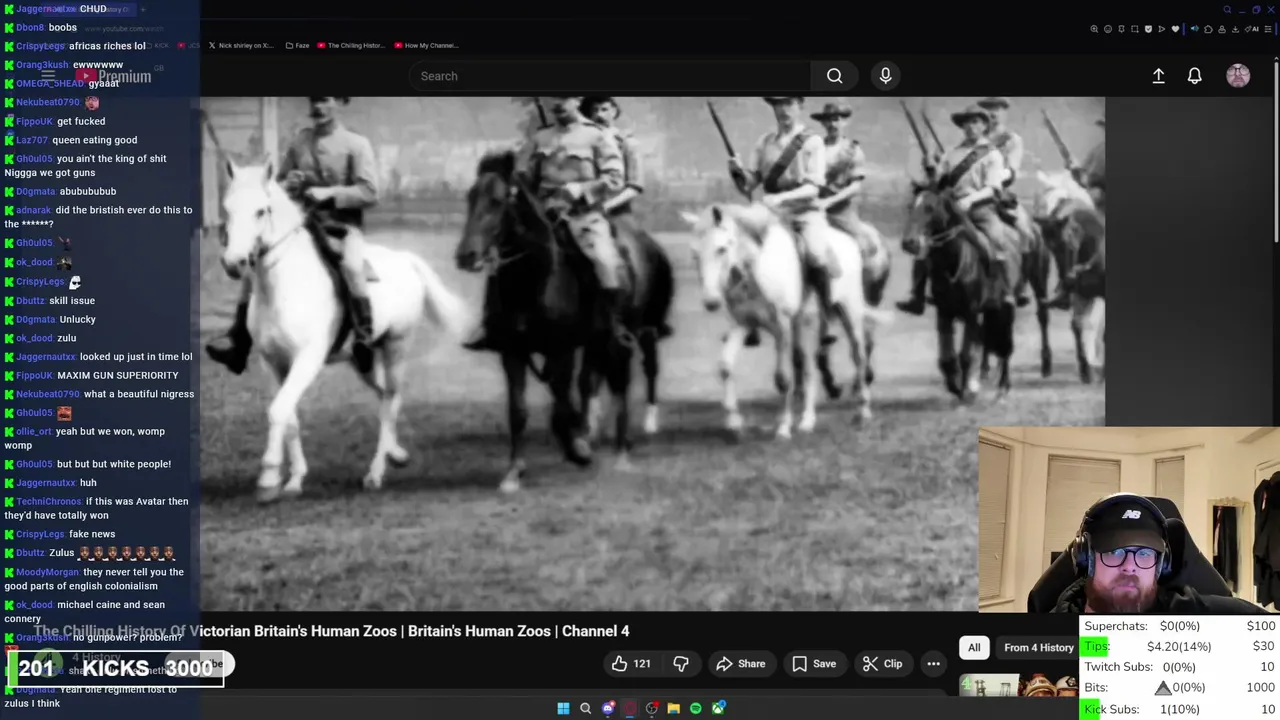Open Spotify from the taskbar
The image size is (1280, 720).
point(696,708)
